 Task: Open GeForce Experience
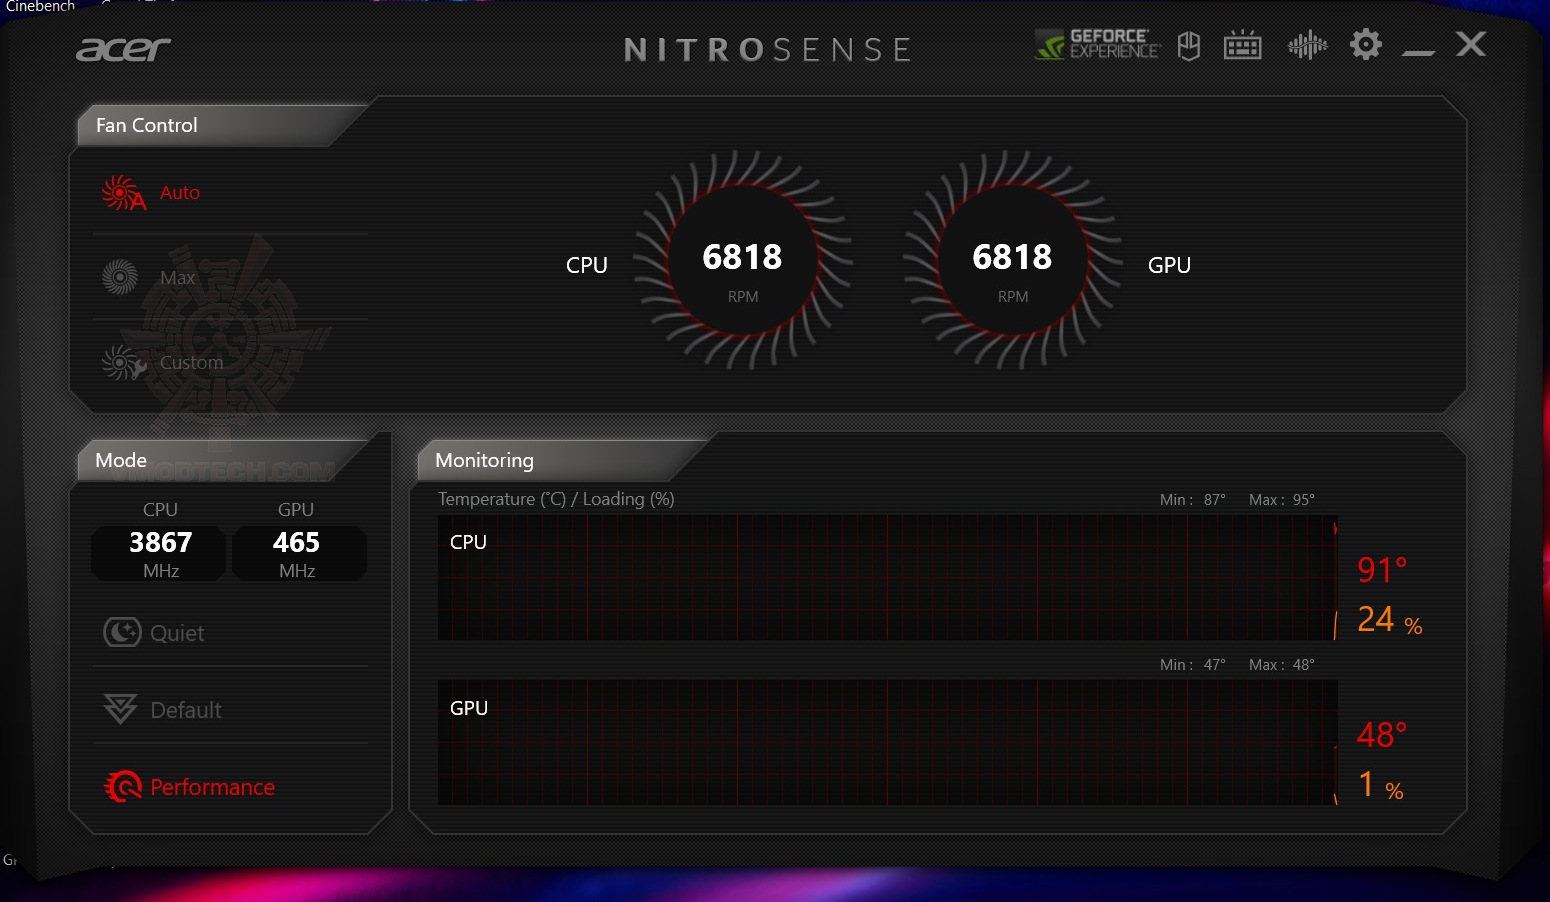pos(1096,45)
